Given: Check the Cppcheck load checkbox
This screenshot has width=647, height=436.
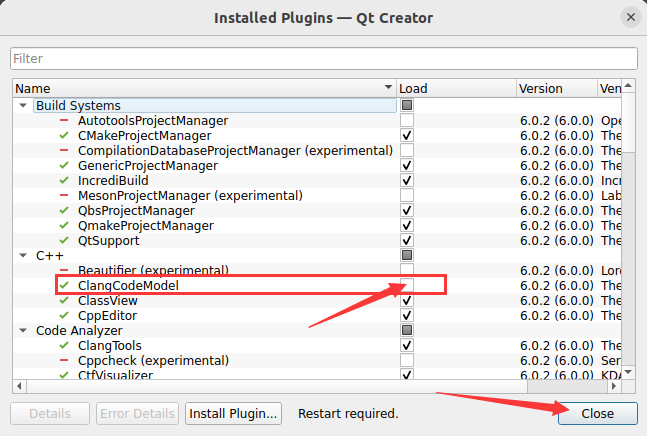Looking at the screenshot, I should 407,361.
